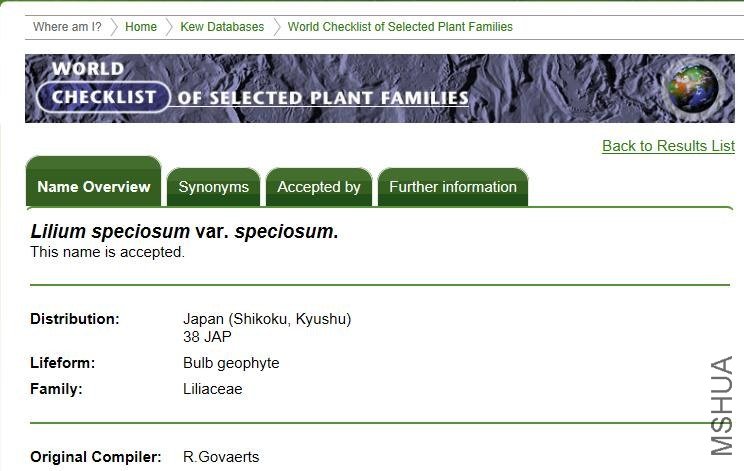
Task: Go to Kew Databases breadcrumb
Action: [222, 27]
